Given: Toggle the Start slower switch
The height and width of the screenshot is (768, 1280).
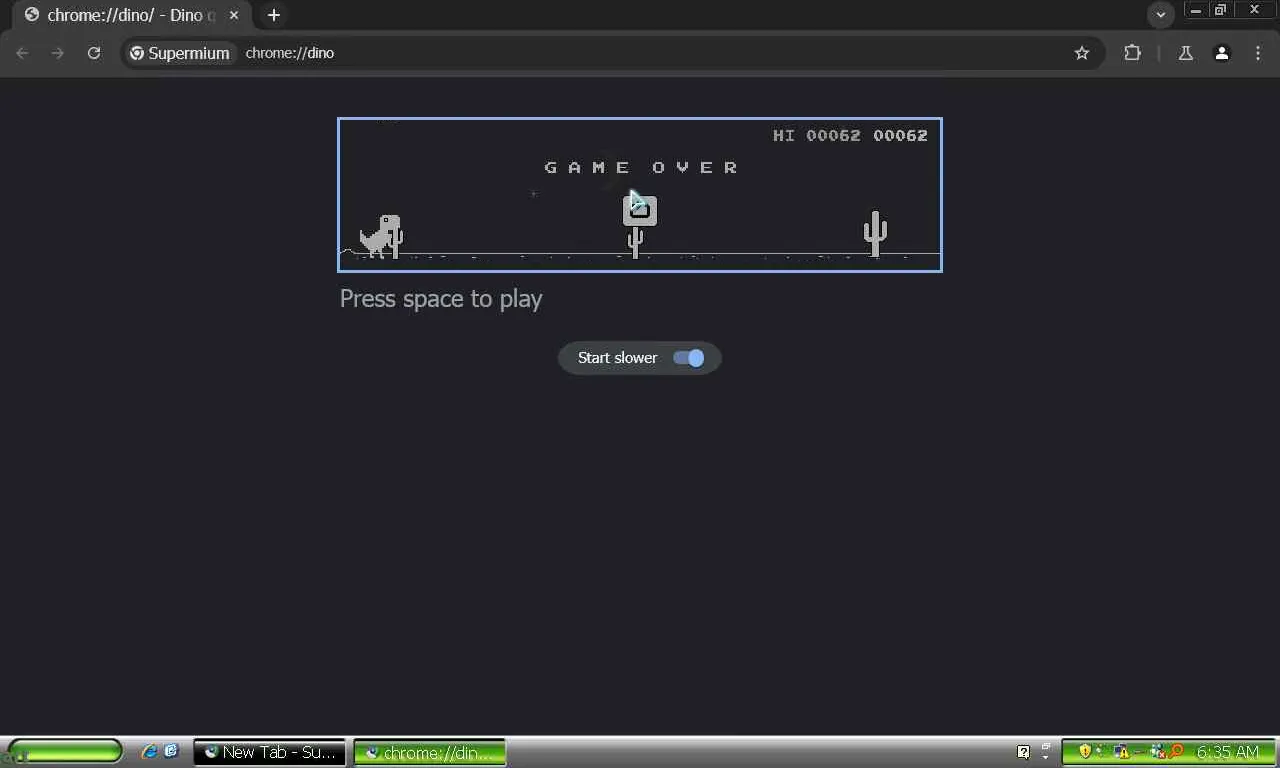Looking at the screenshot, I should [689, 358].
